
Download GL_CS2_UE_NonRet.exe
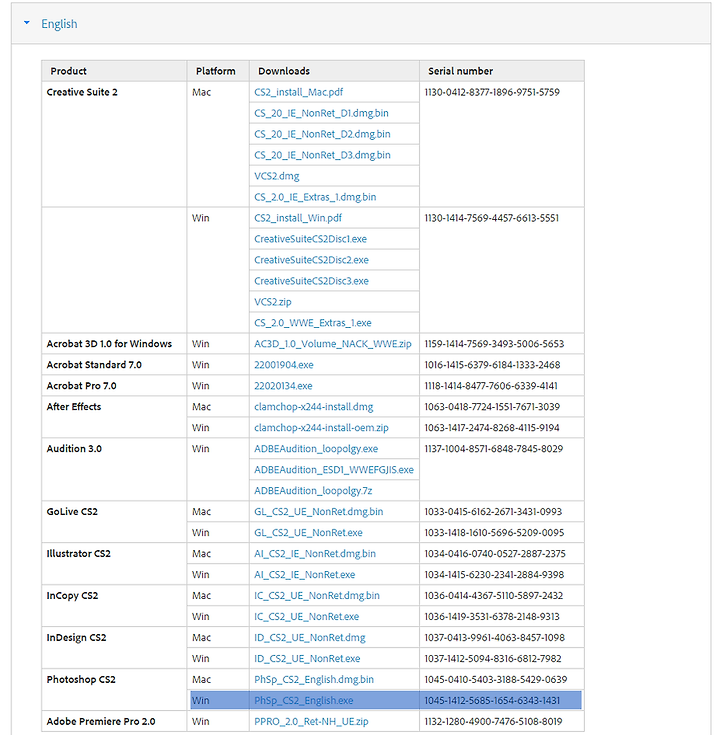pyautogui.click(x=308, y=533)
